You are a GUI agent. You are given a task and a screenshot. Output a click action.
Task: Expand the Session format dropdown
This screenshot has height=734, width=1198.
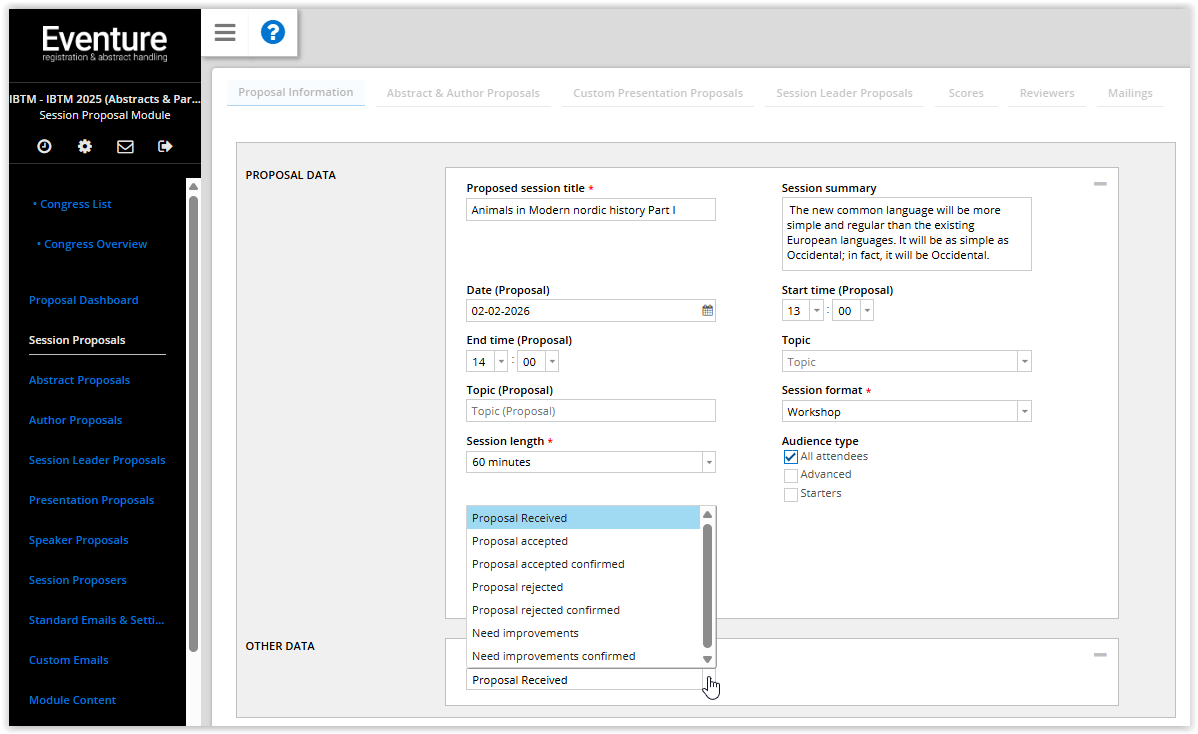[1023, 412]
